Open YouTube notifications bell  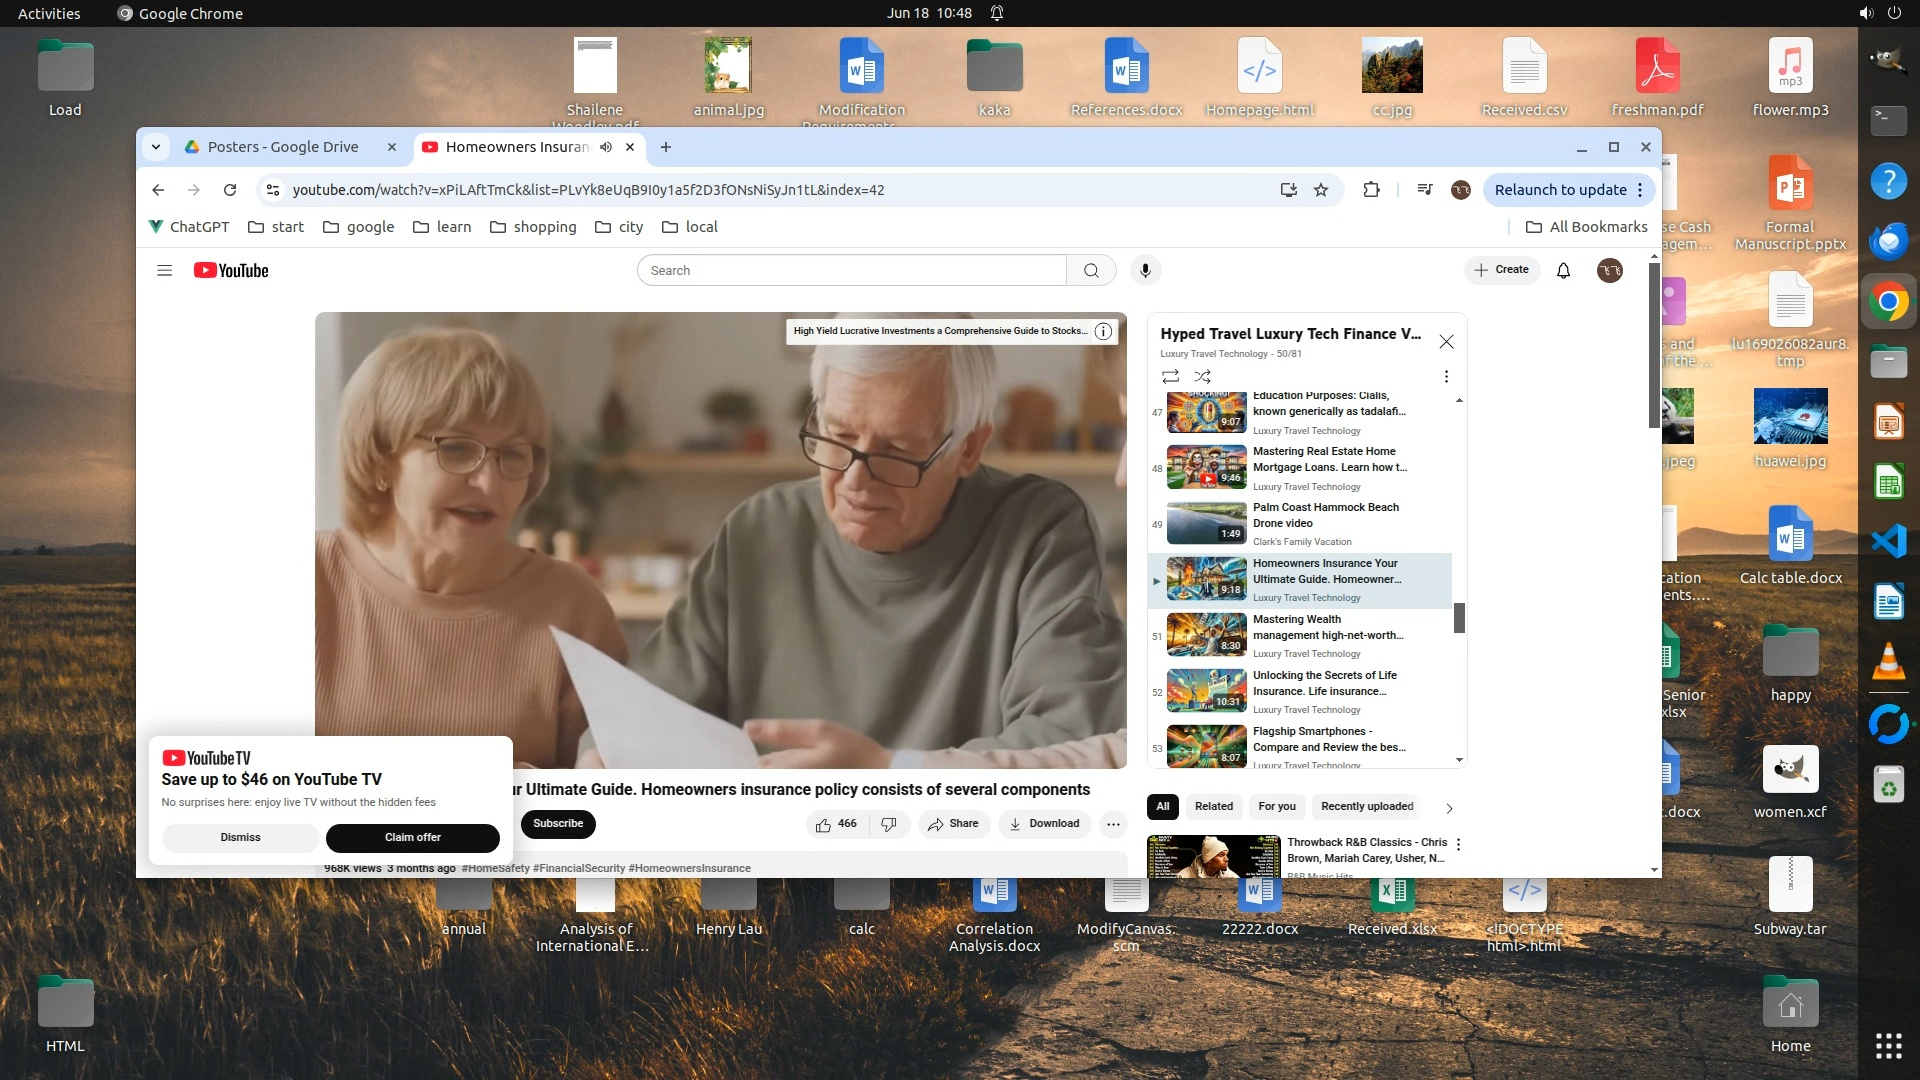pyautogui.click(x=1563, y=270)
